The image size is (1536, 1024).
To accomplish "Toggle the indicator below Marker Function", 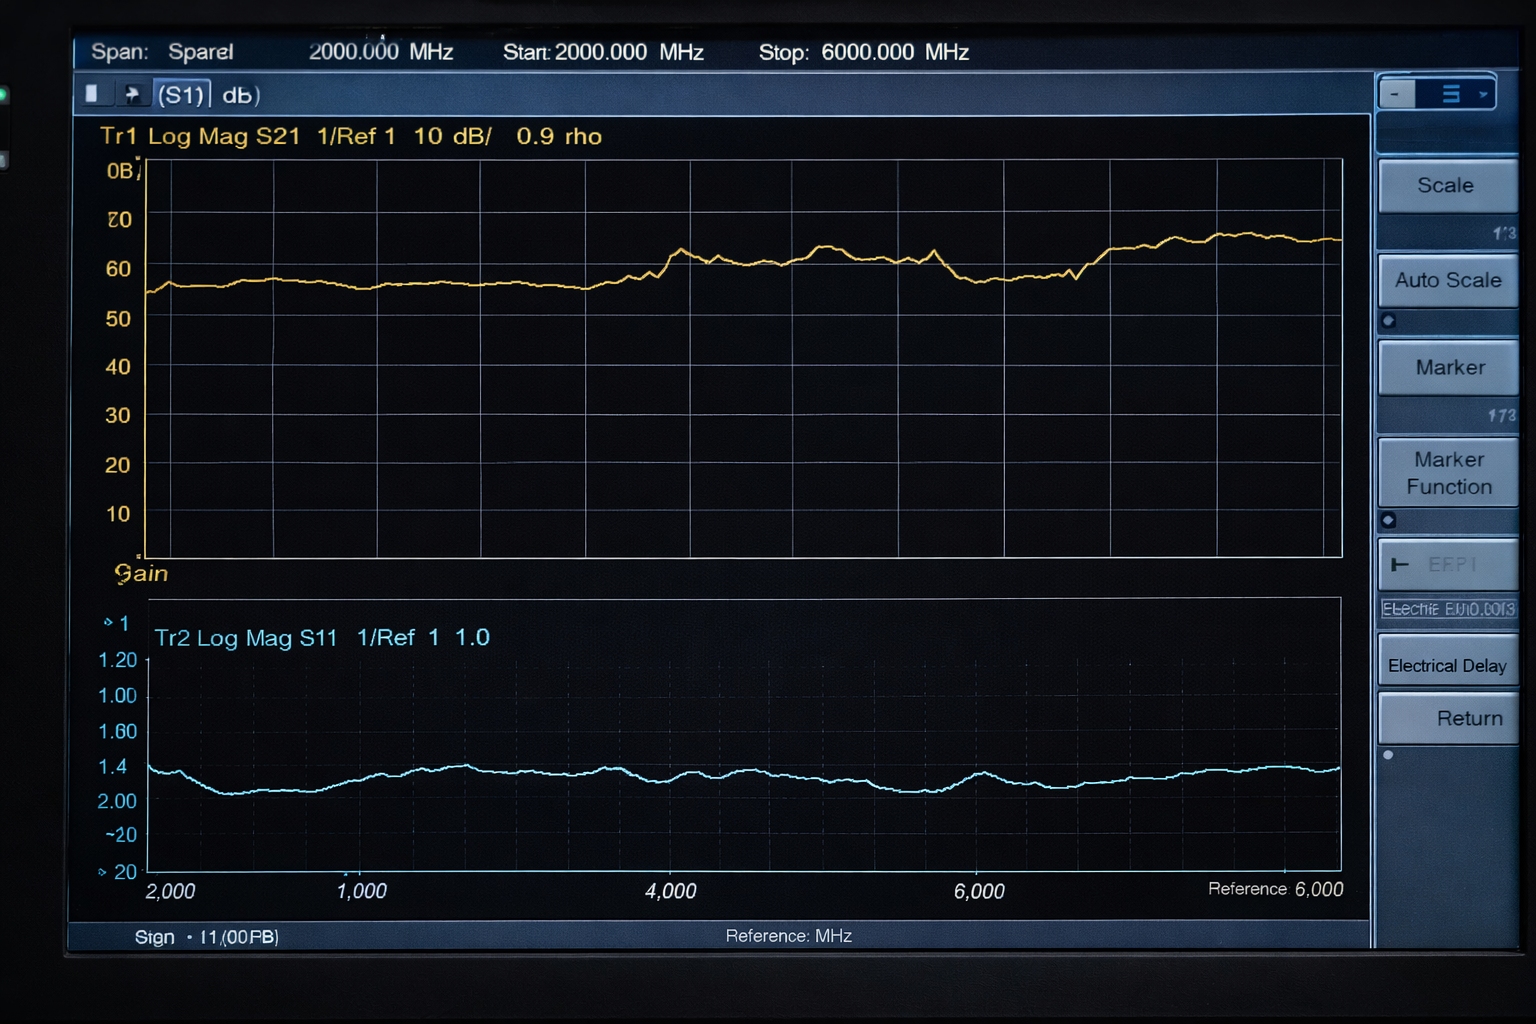I will (1388, 520).
